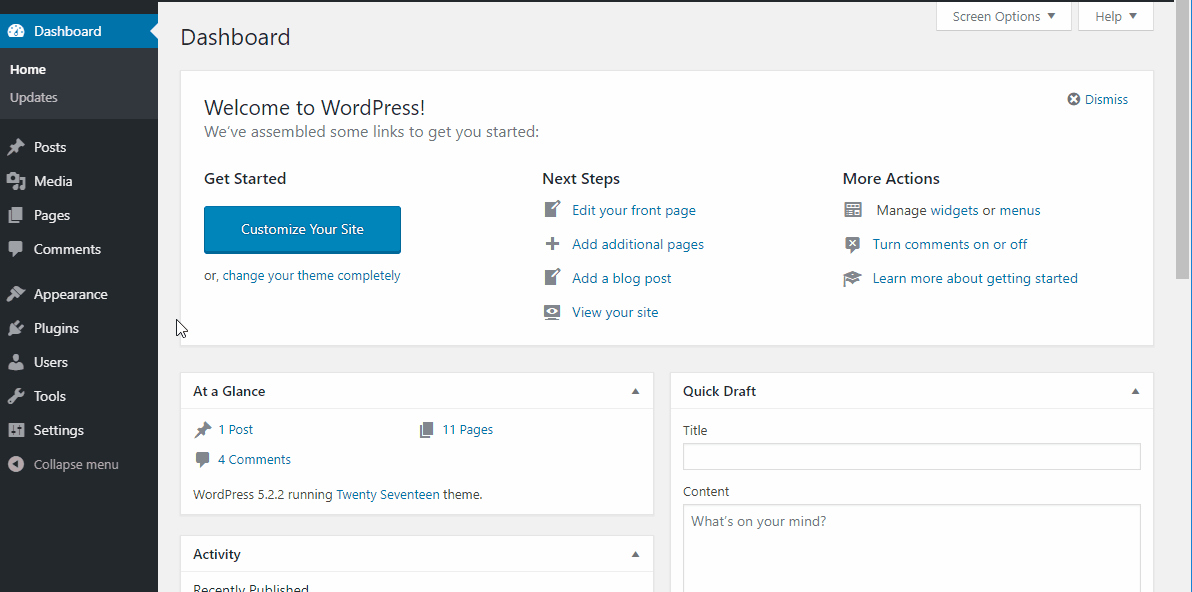Click the Add additional pages link
This screenshot has width=1192, height=592.
click(638, 245)
